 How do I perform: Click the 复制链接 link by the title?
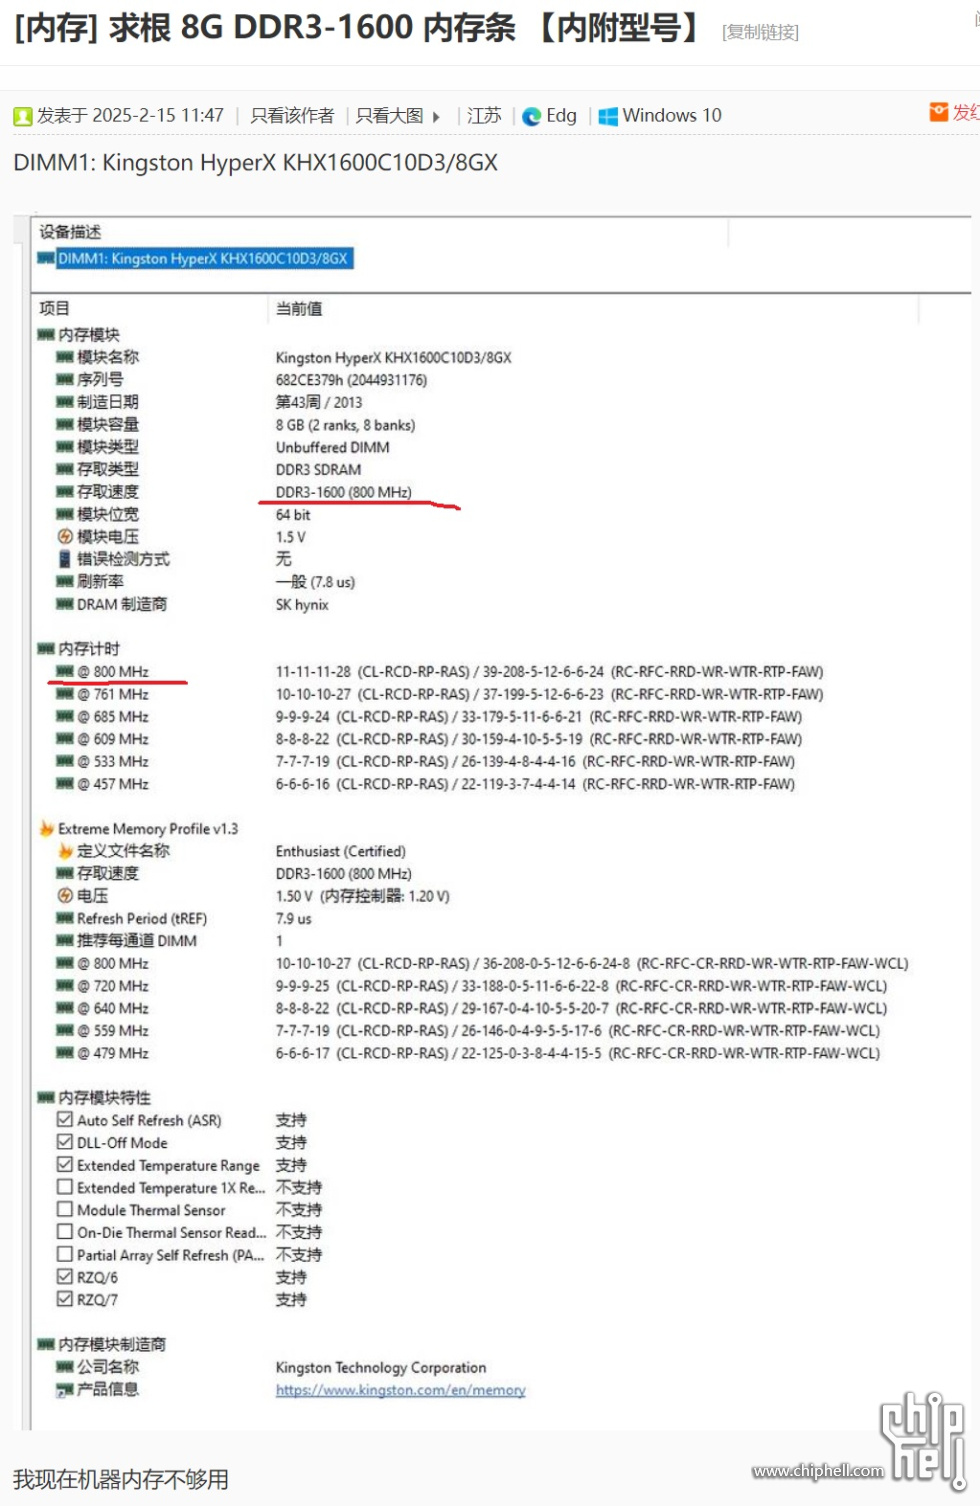[x=761, y=32]
